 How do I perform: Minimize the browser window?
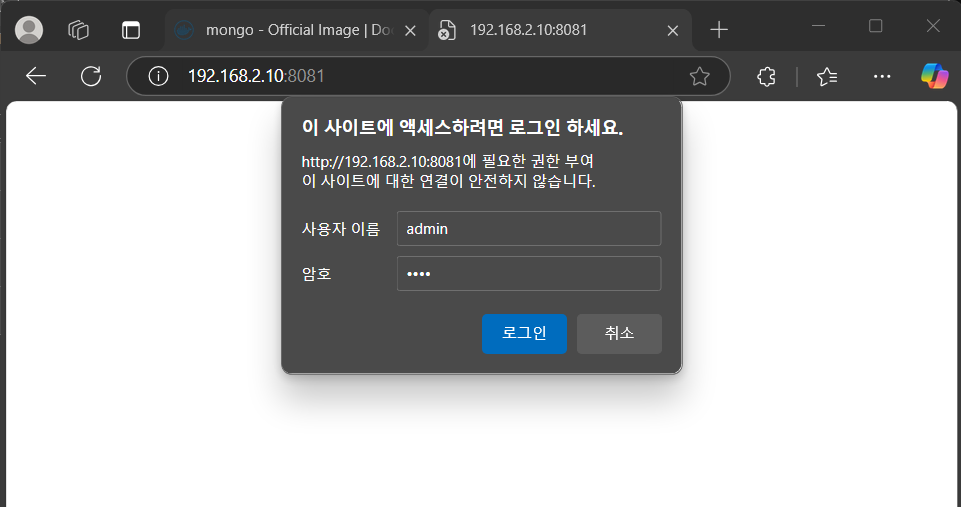pos(818,26)
